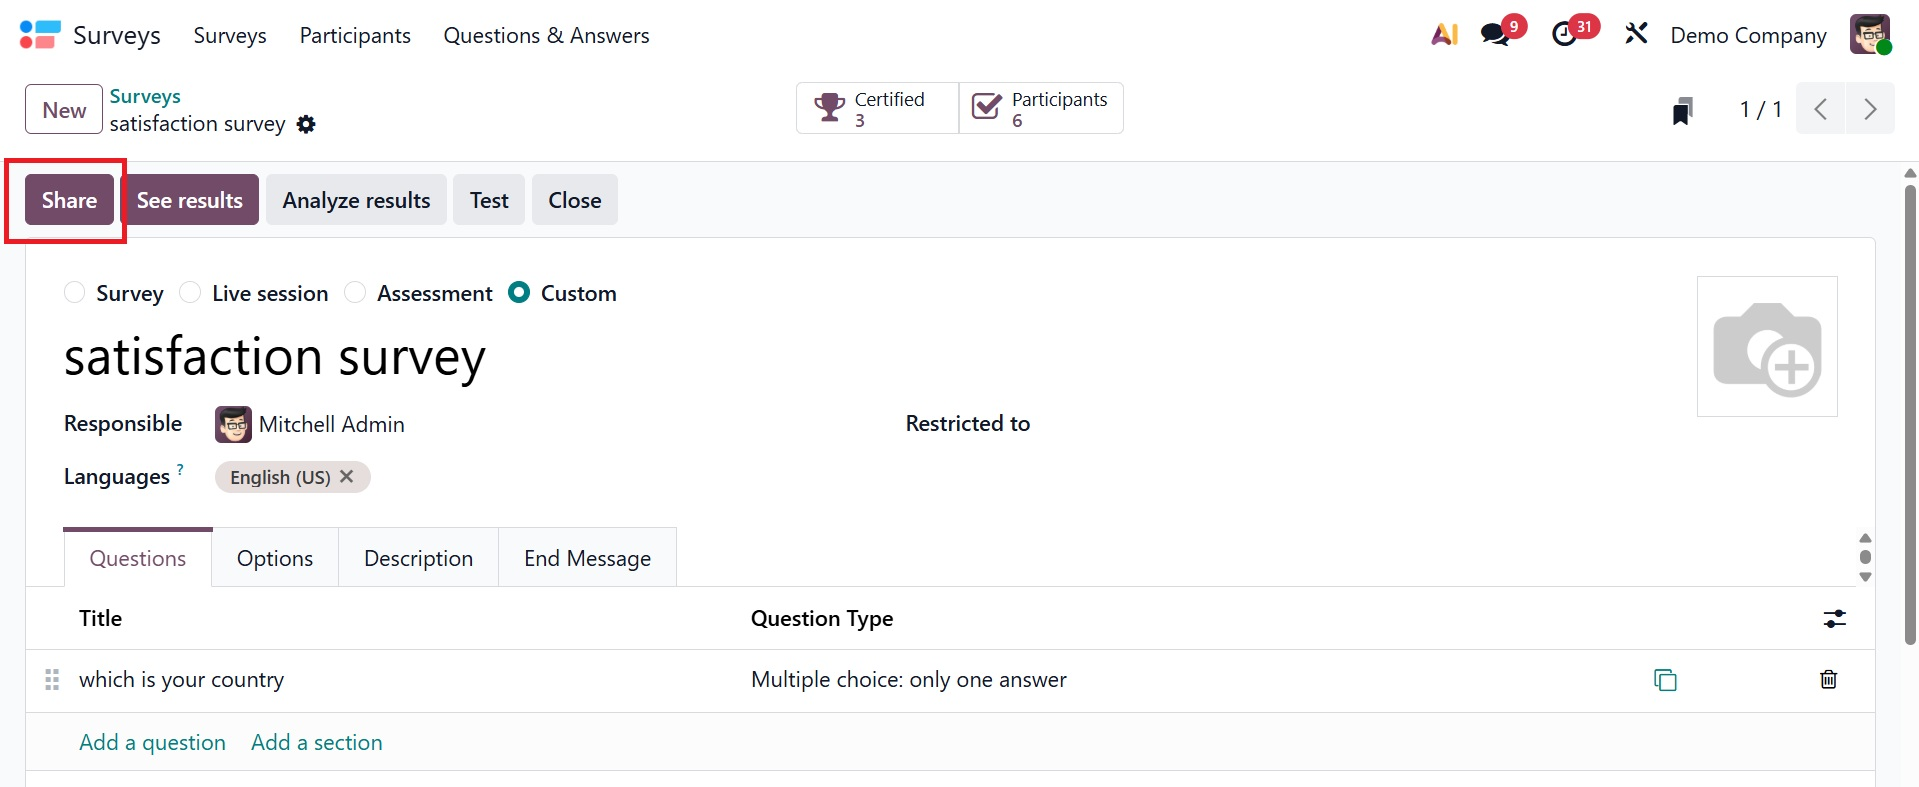Viewport: 1919px width, 787px height.
Task: Remove the English (US) language tag
Action: tap(347, 477)
